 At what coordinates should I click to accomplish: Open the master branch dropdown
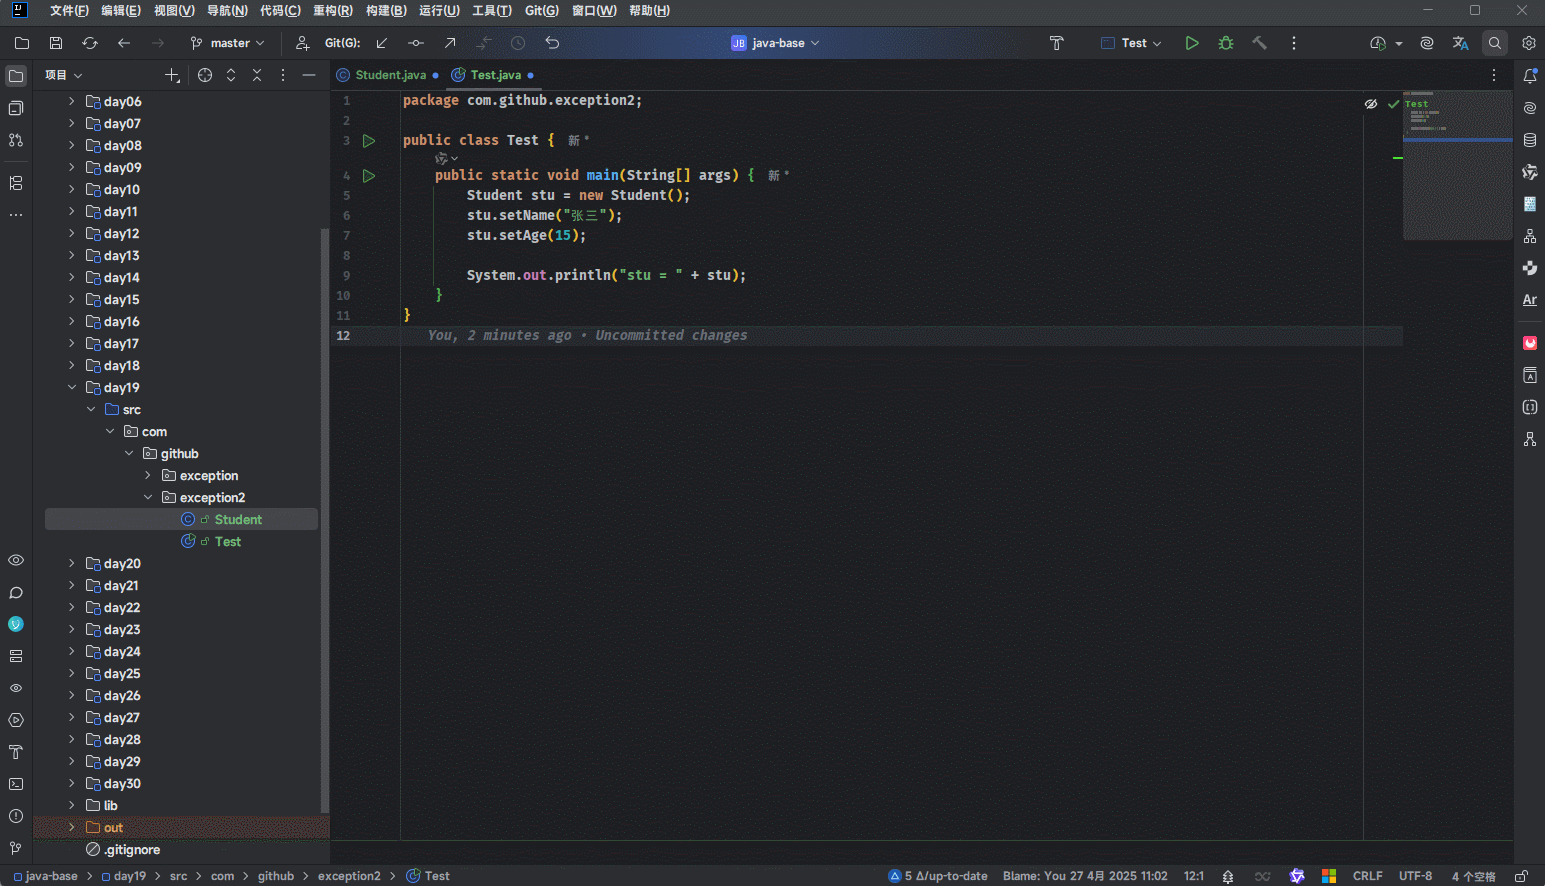pos(228,43)
